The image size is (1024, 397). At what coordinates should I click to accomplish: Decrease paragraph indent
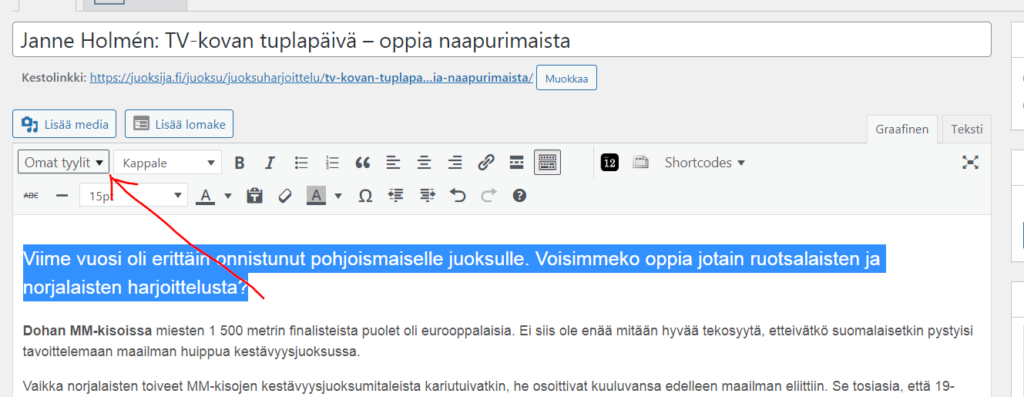pos(396,195)
